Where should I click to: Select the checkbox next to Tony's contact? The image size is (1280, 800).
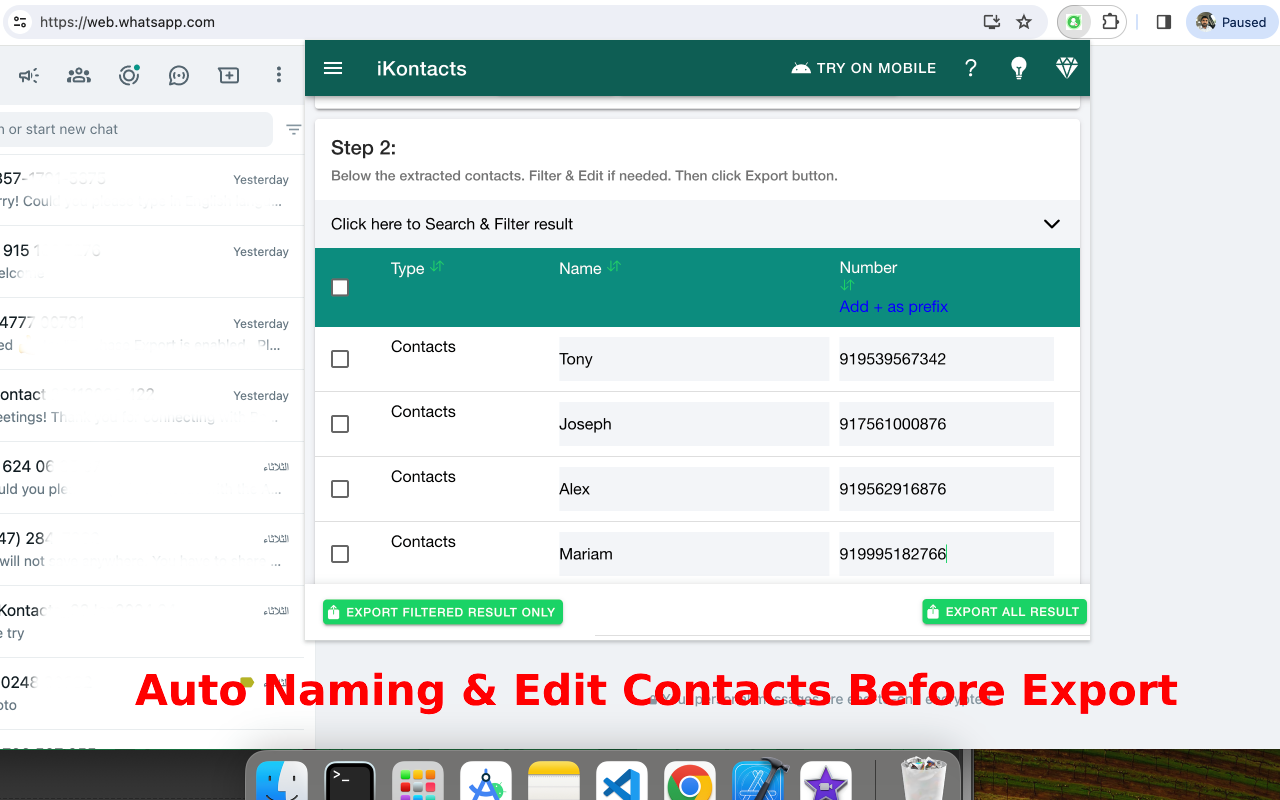click(340, 358)
